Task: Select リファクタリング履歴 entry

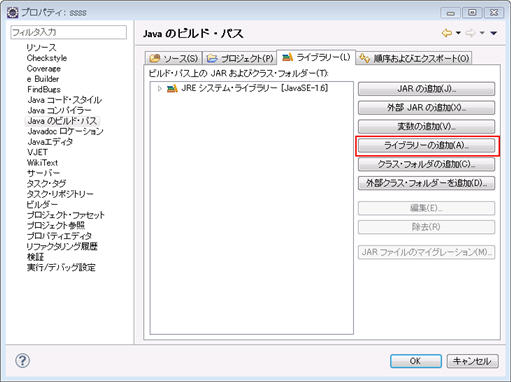Action: (x=62, y=246)
